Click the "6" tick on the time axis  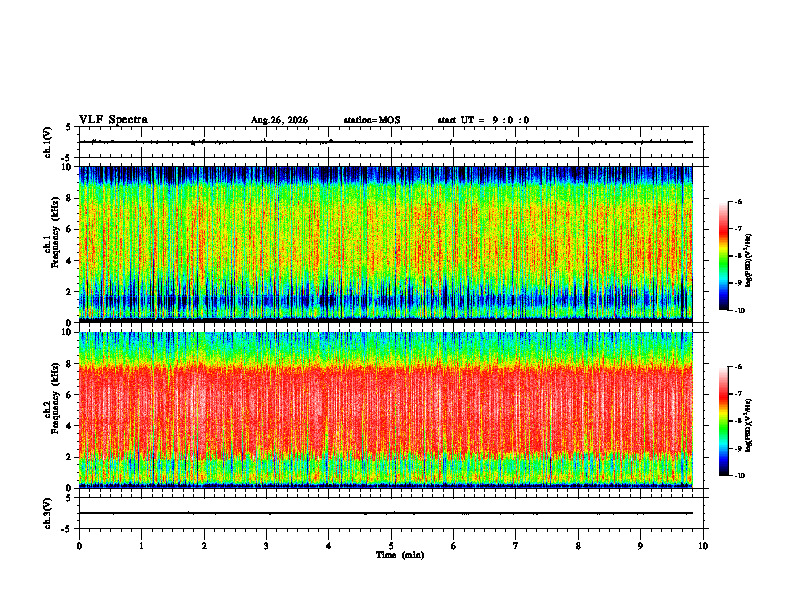[x=454, y=546]
